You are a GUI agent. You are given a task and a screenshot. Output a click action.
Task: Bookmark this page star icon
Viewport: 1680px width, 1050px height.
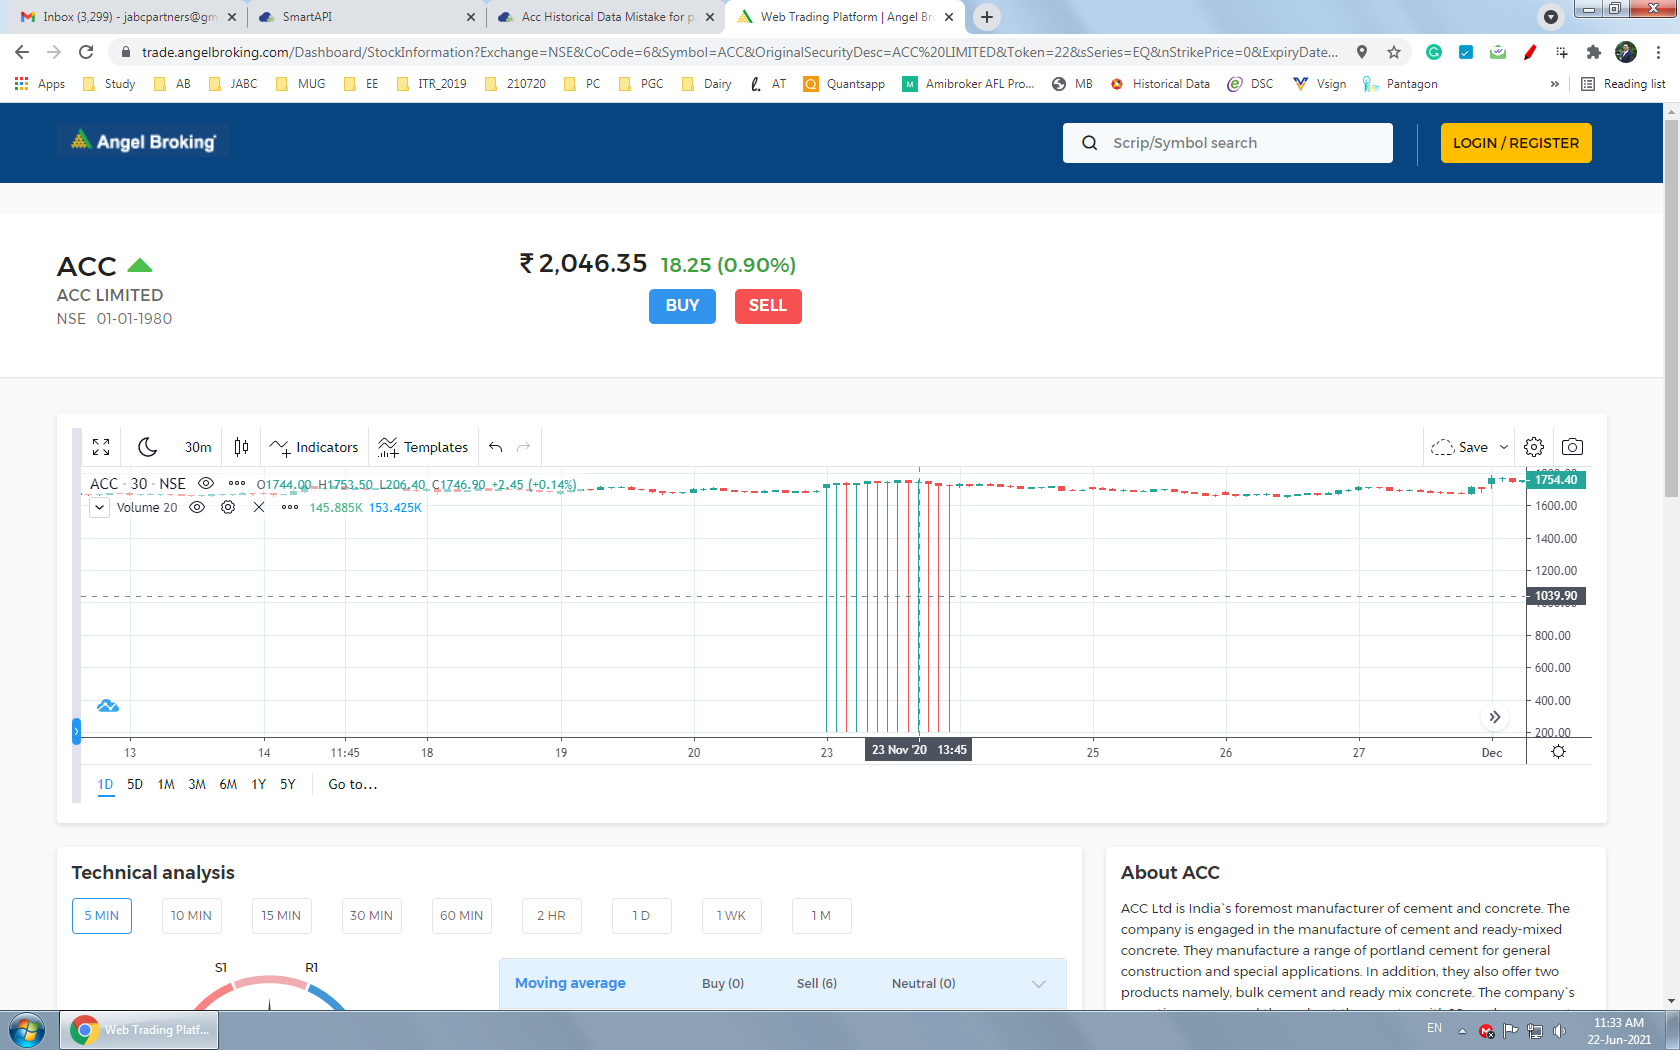(1394, 52)
